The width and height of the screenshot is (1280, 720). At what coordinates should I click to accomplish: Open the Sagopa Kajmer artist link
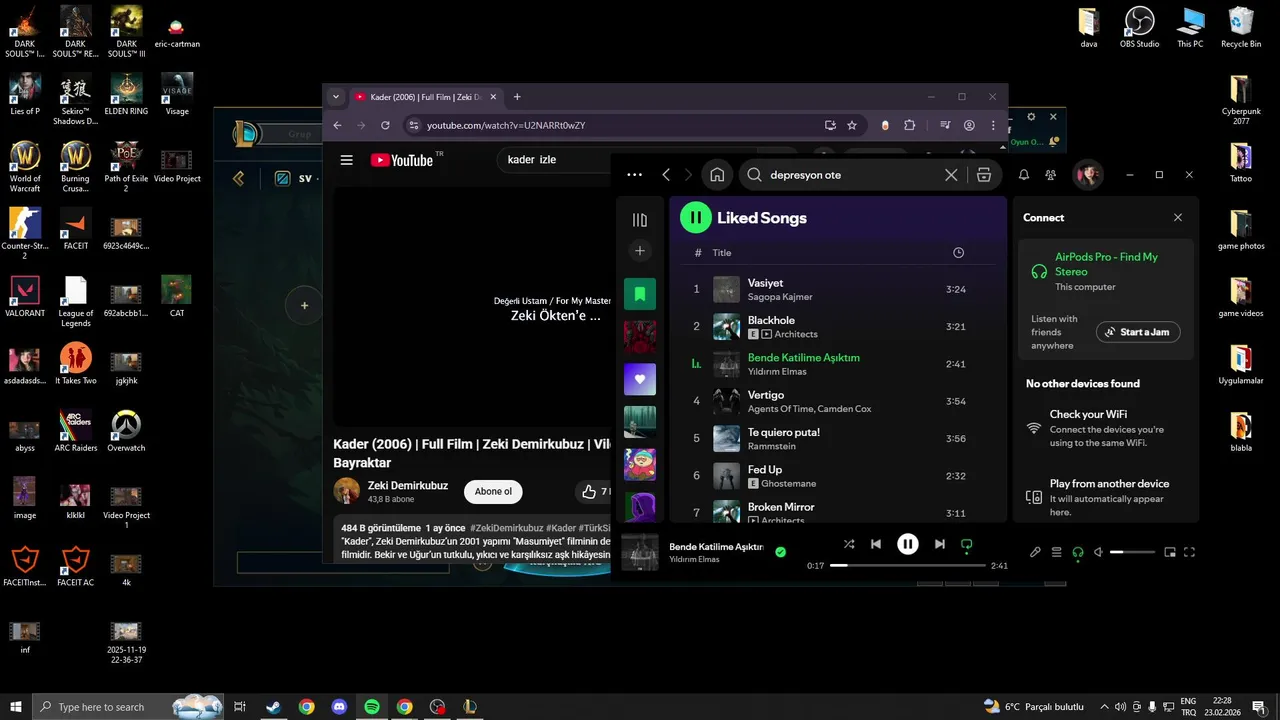[780, 297]
